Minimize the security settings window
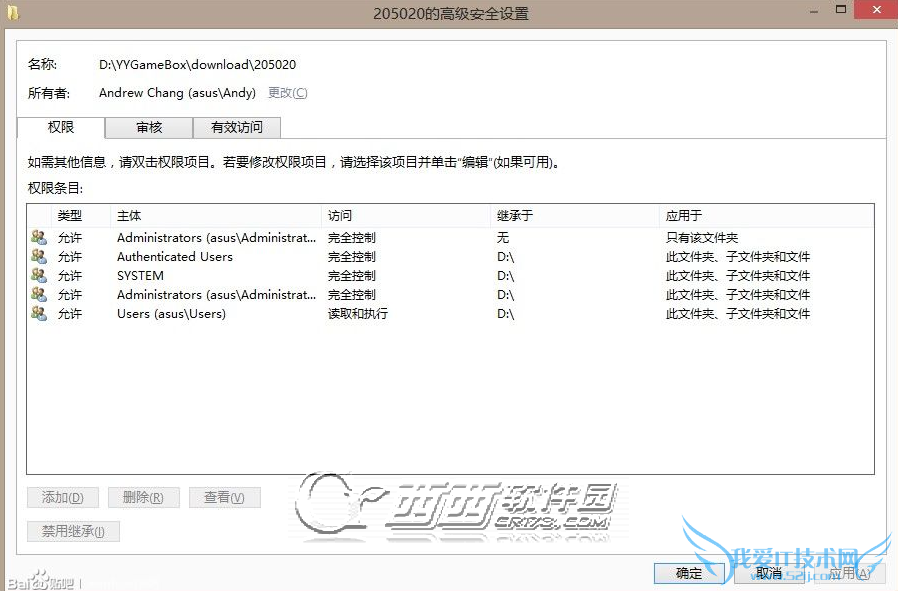The height and width of the screenshot is (591, 898). point(814,10)
